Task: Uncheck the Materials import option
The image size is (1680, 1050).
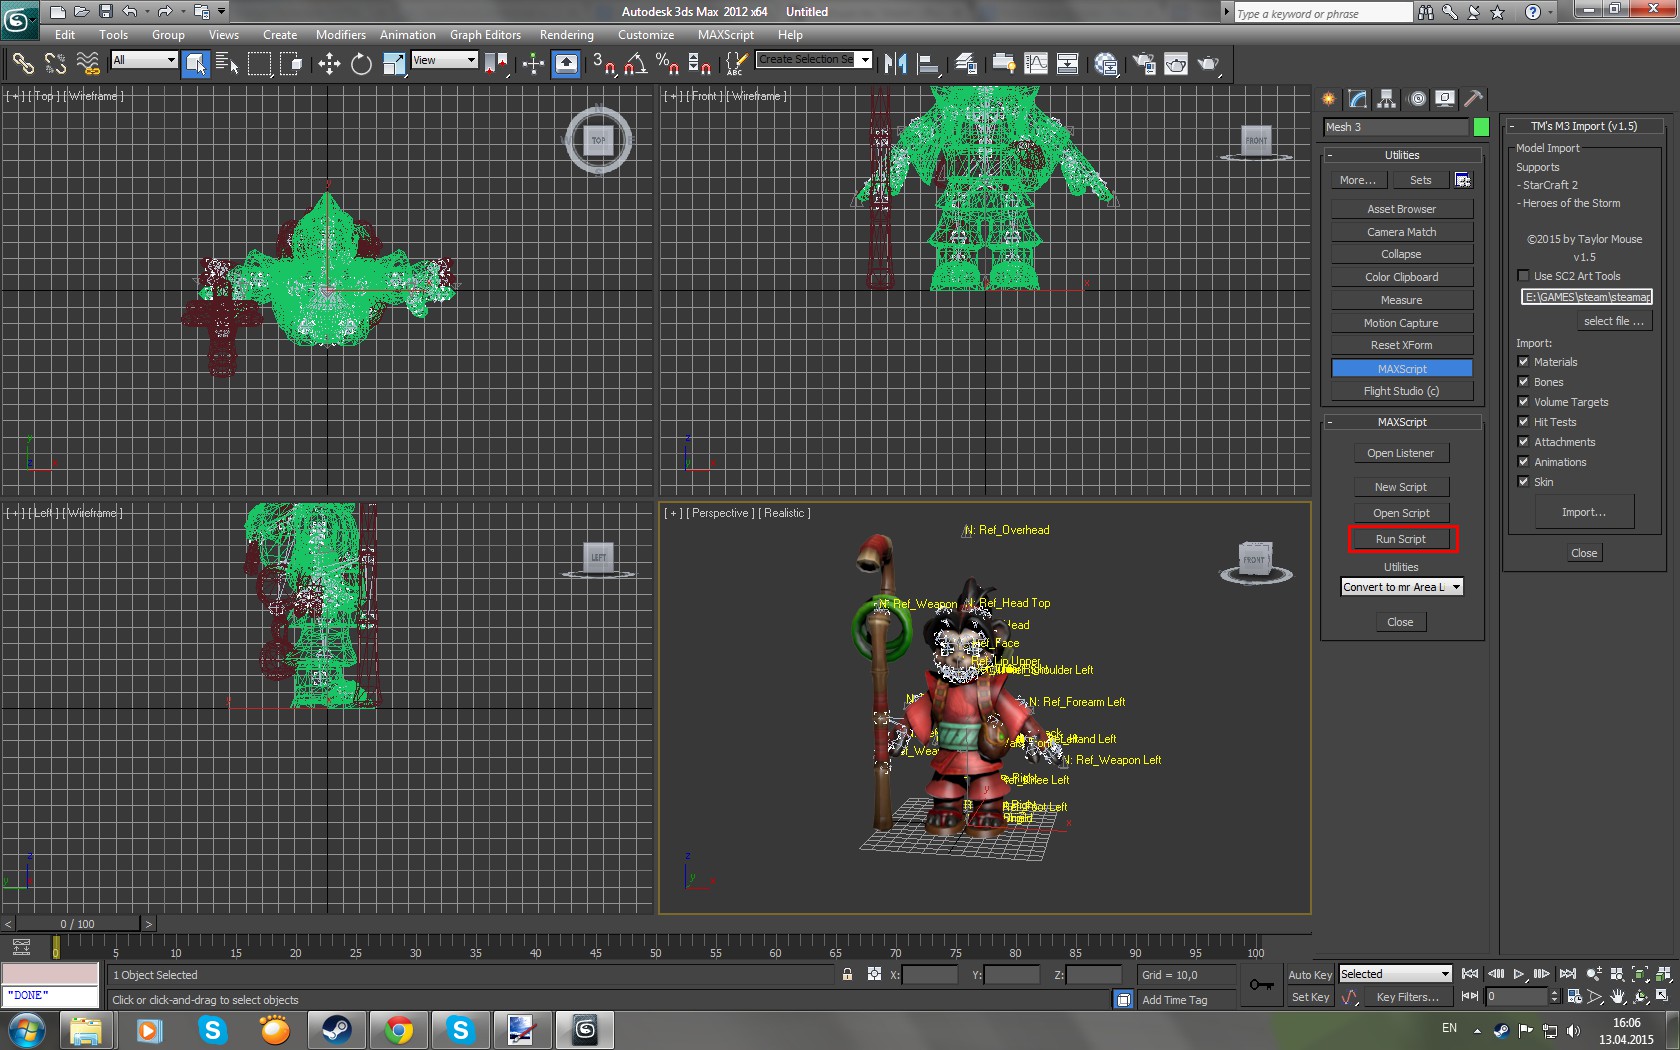Action: [1523, 362]
